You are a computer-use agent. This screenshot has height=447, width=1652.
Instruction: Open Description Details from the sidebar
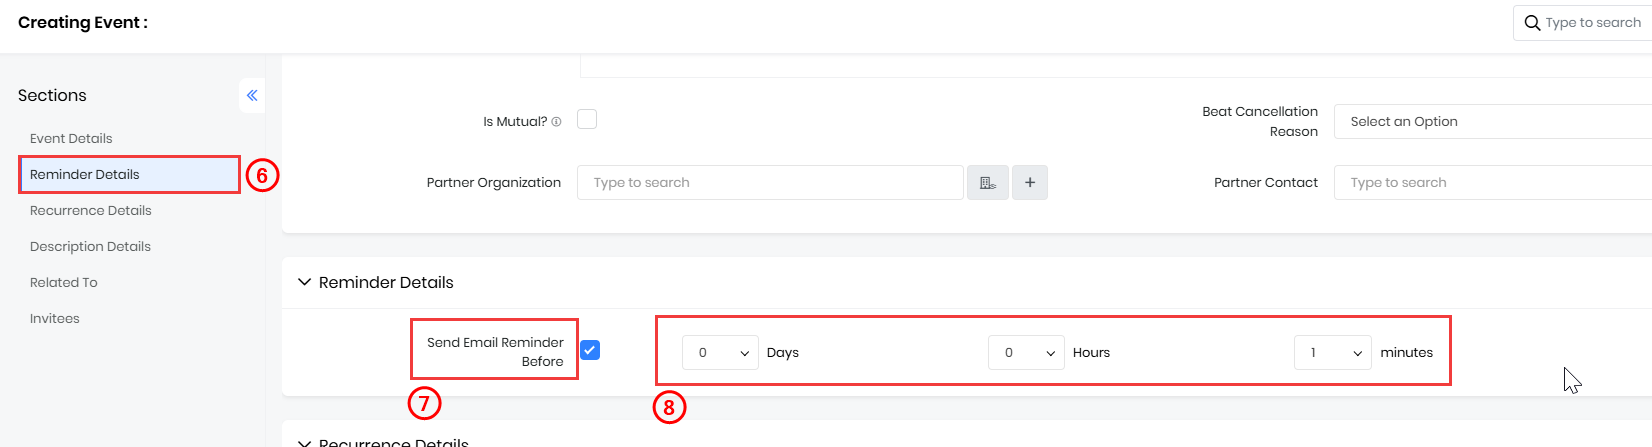[x=90, y=247]
